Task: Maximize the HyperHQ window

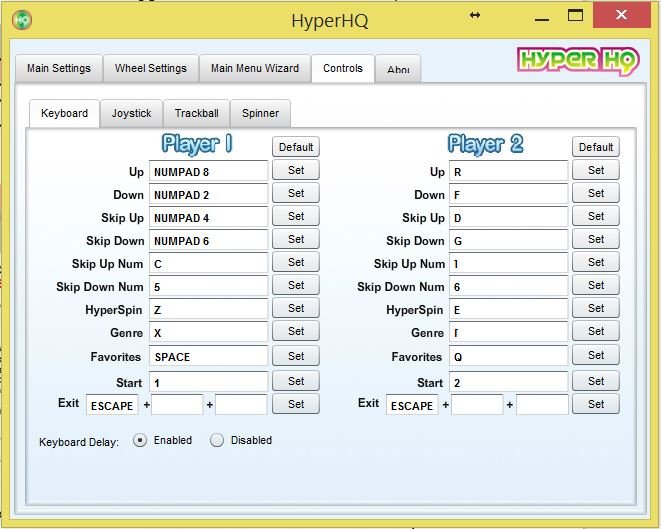Action: click(575, 16)
